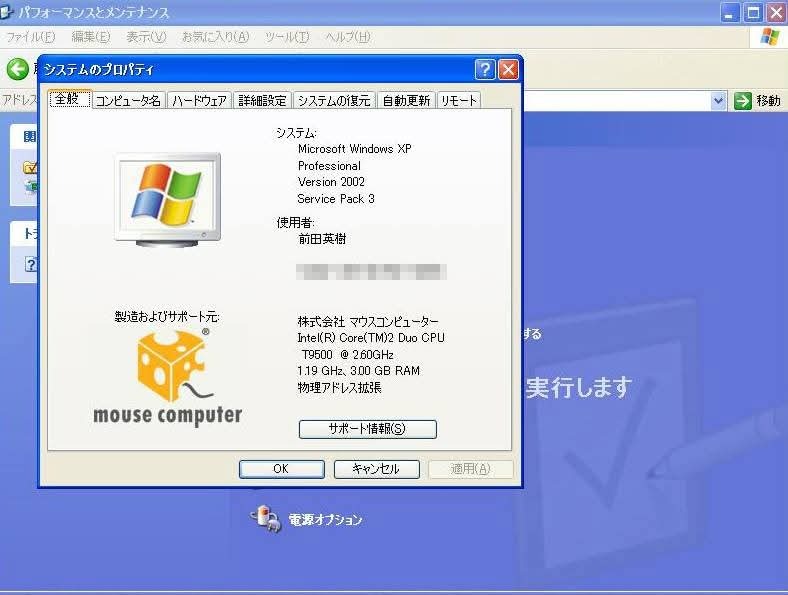Click the 適用(A) button
Image resolution: width=788 pixels, height=595 pixels.
[470, 469]
